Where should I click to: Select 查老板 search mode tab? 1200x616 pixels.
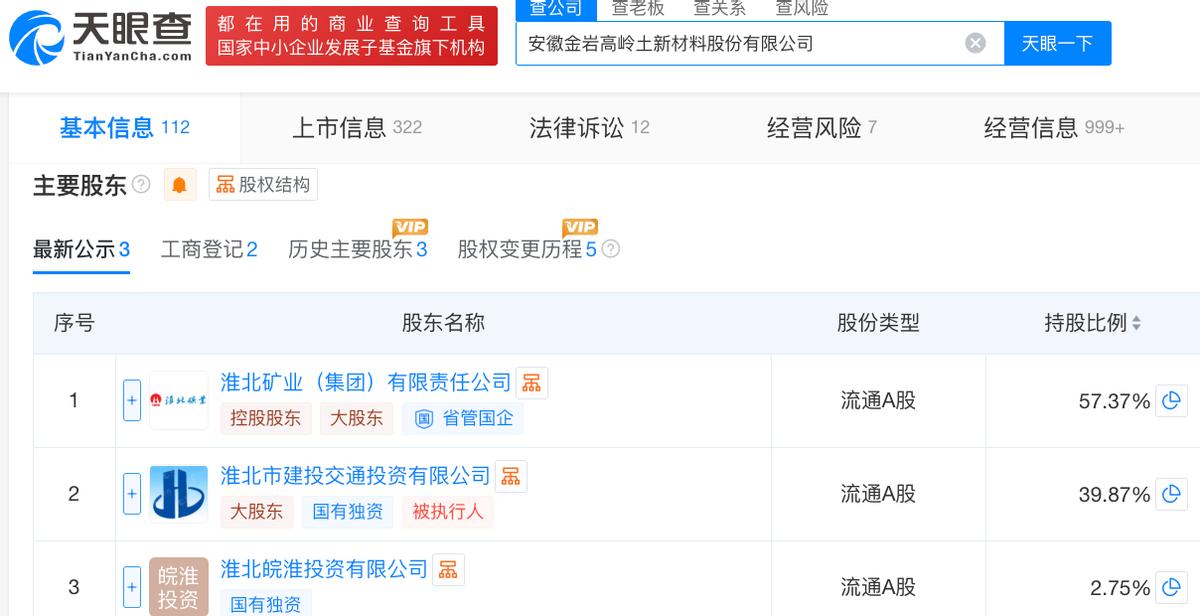pos(638,9)
